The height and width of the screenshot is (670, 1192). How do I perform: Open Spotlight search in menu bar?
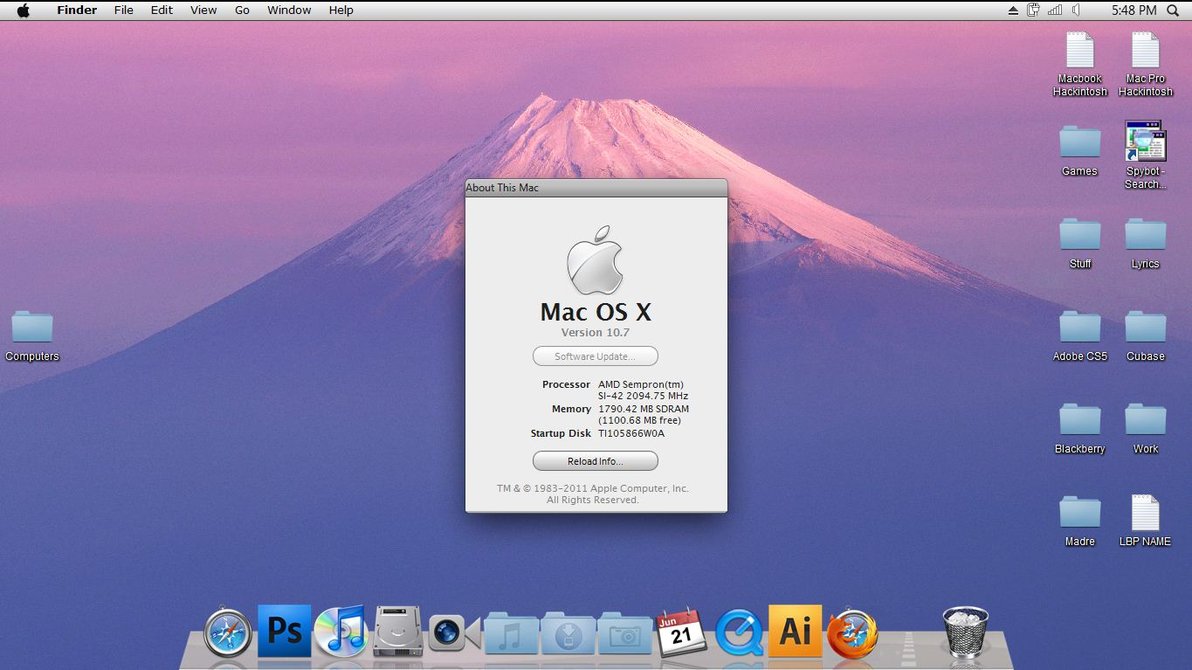[x=1172, y=10]
